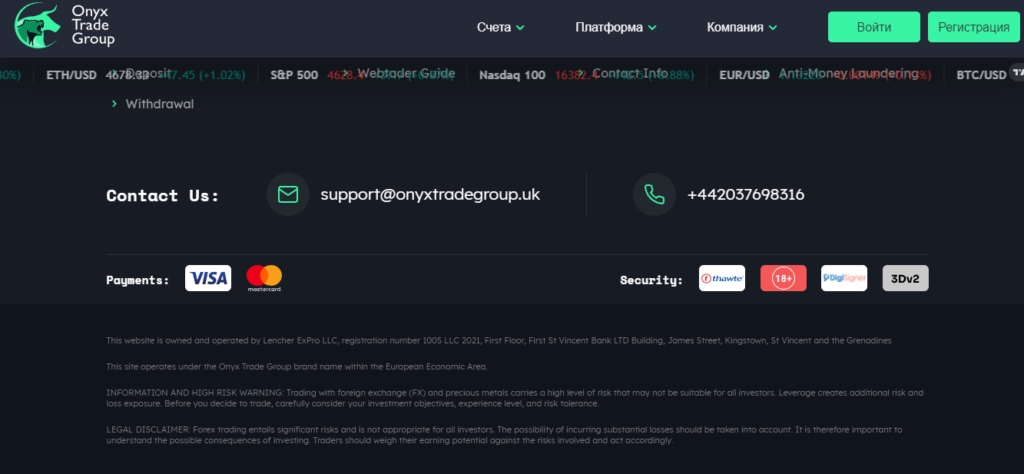
Task: Click the Onyx Trade Group bull logo
Action: pyautogui.click(x=38, y=25)
